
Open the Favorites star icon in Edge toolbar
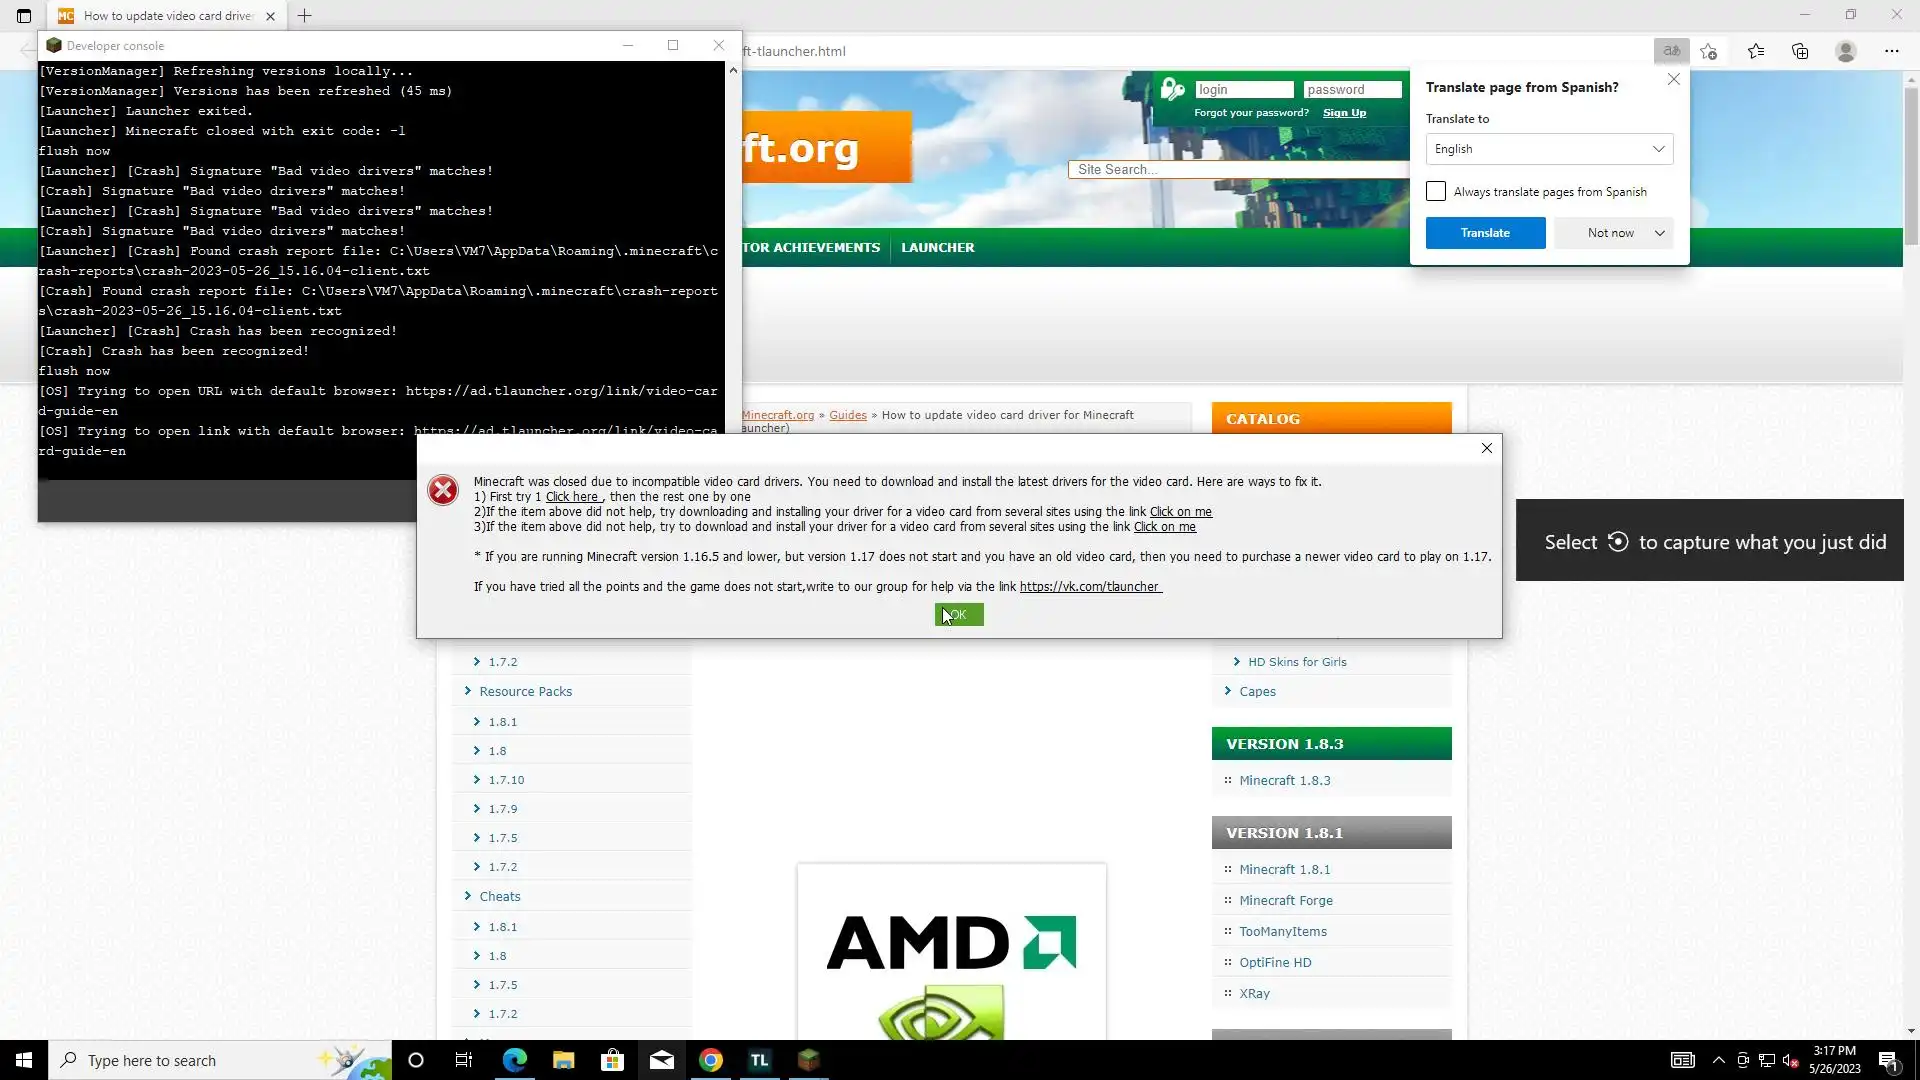click(1756, 51)
